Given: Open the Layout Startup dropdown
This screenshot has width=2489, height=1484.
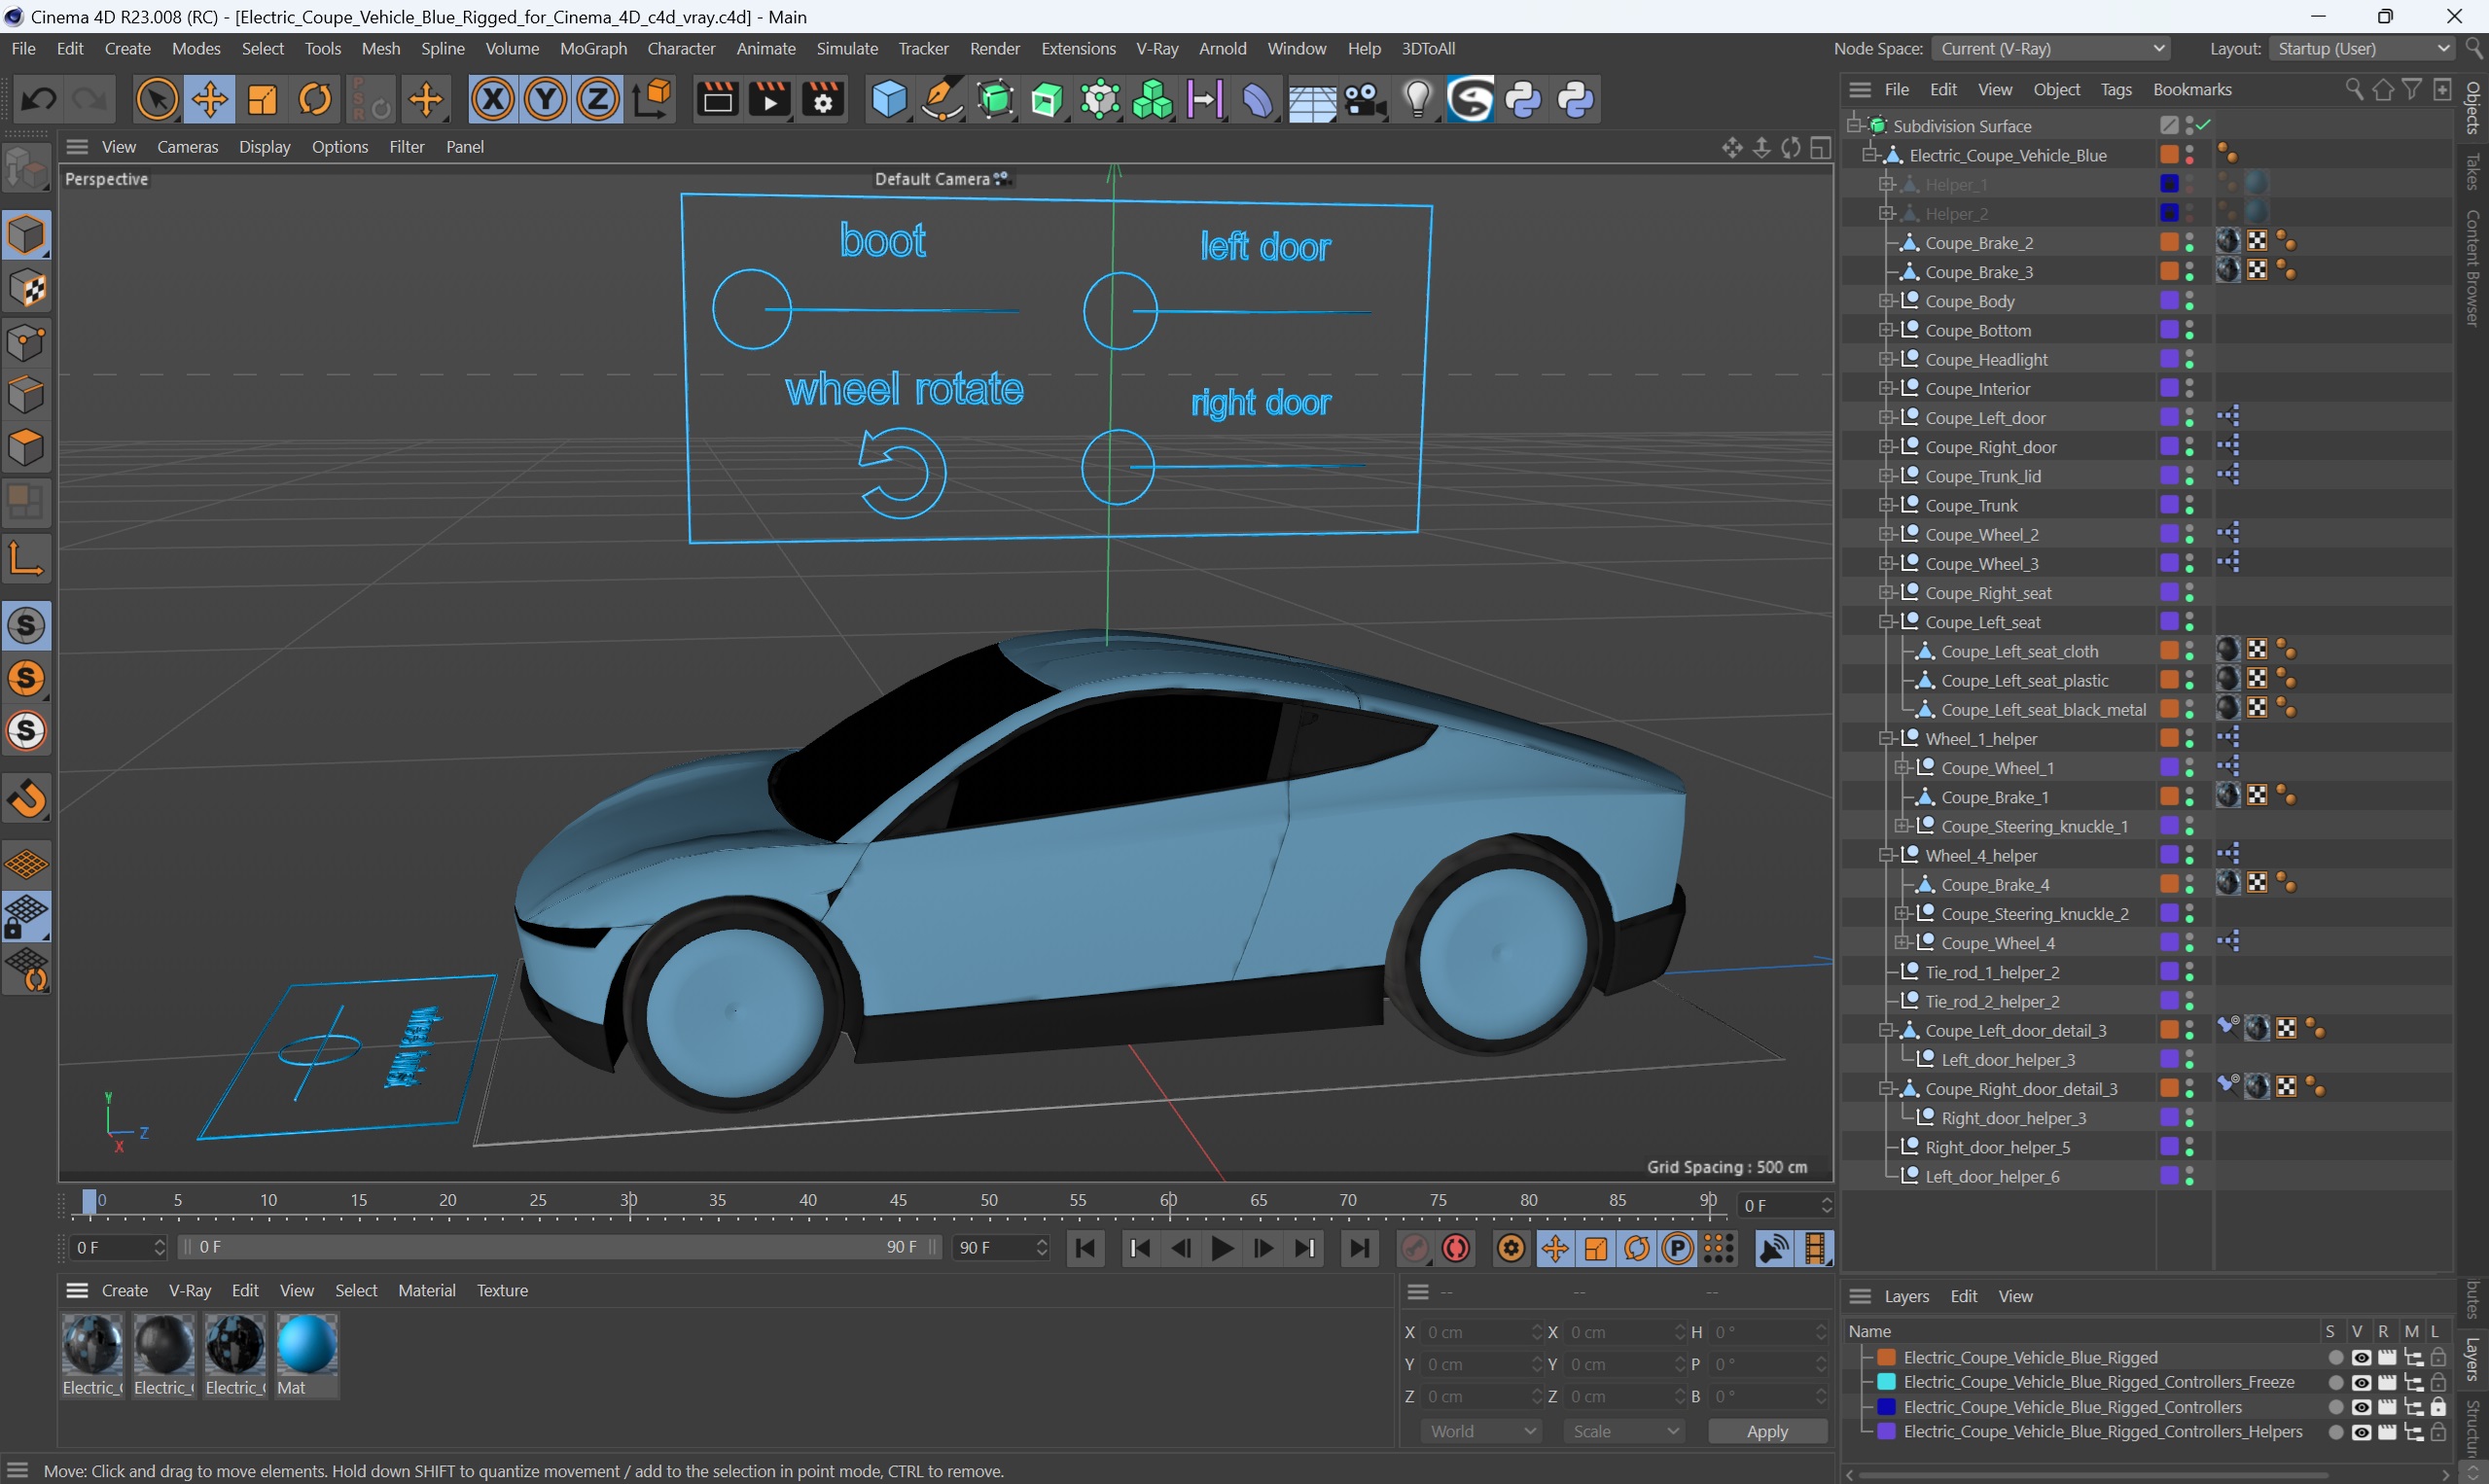Looking at the screenshot, I should [2361, 48].
